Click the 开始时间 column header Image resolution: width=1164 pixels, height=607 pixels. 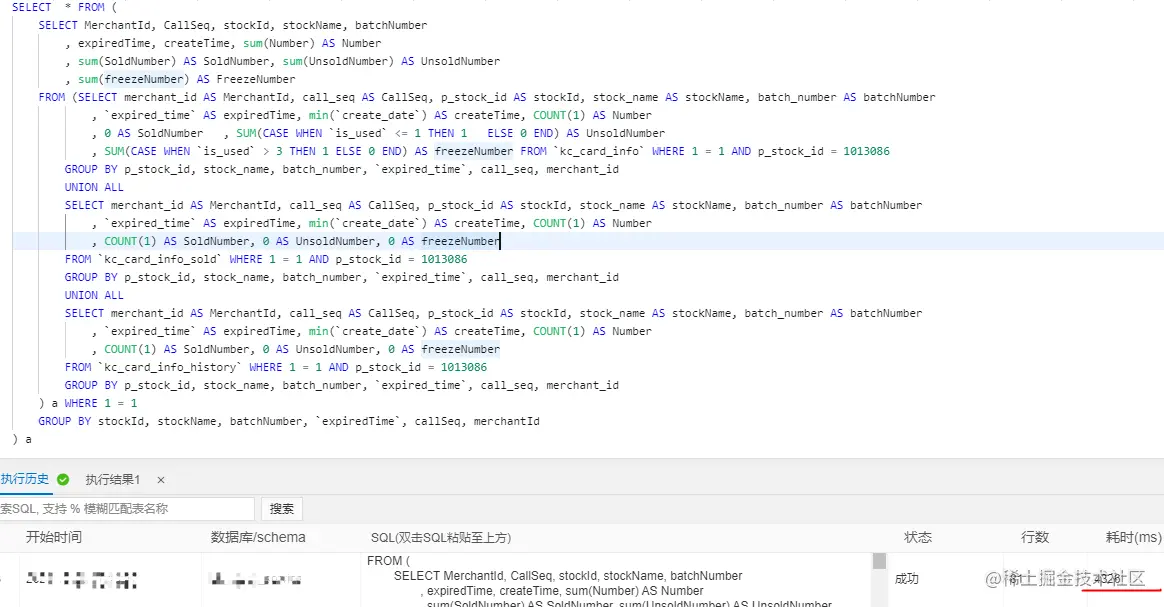53,537
